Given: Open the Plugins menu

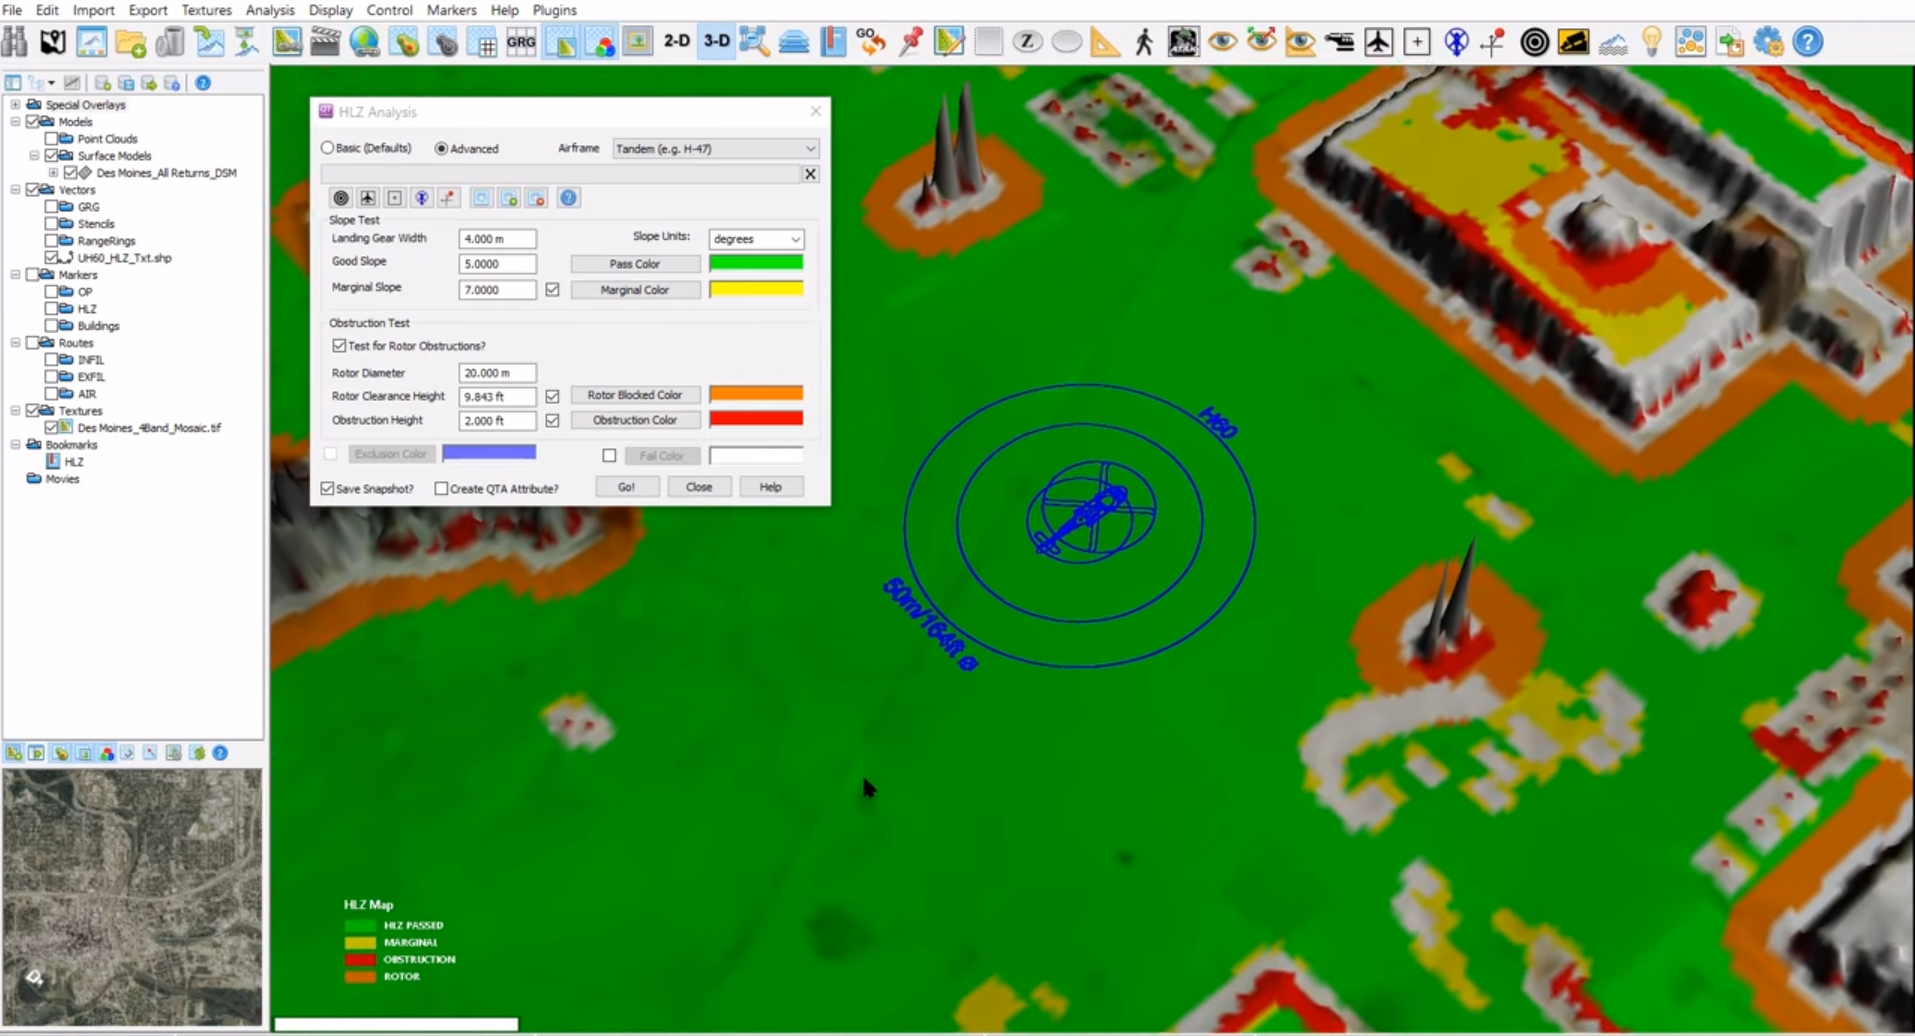Looking at the screenshot, I should click(x=554, y=10).
